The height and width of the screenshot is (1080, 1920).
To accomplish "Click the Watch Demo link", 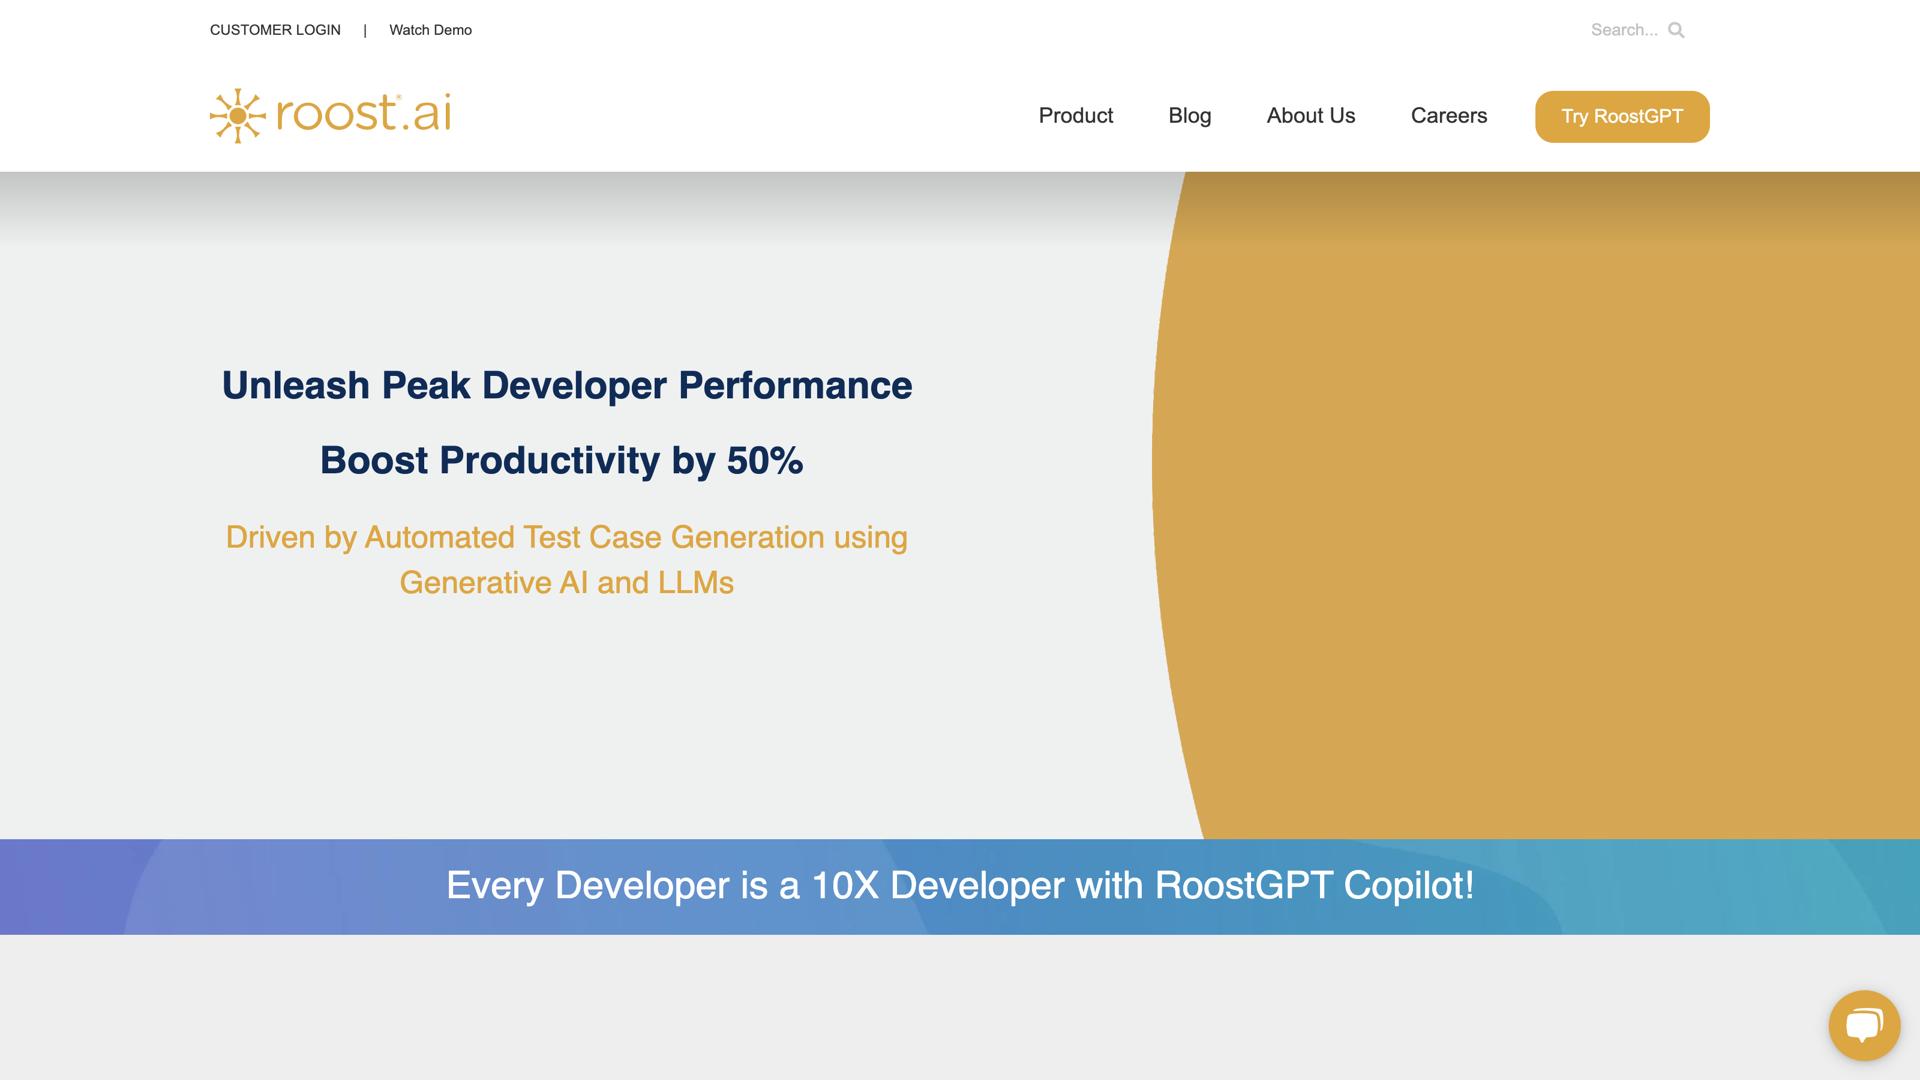I will (430, 30).
